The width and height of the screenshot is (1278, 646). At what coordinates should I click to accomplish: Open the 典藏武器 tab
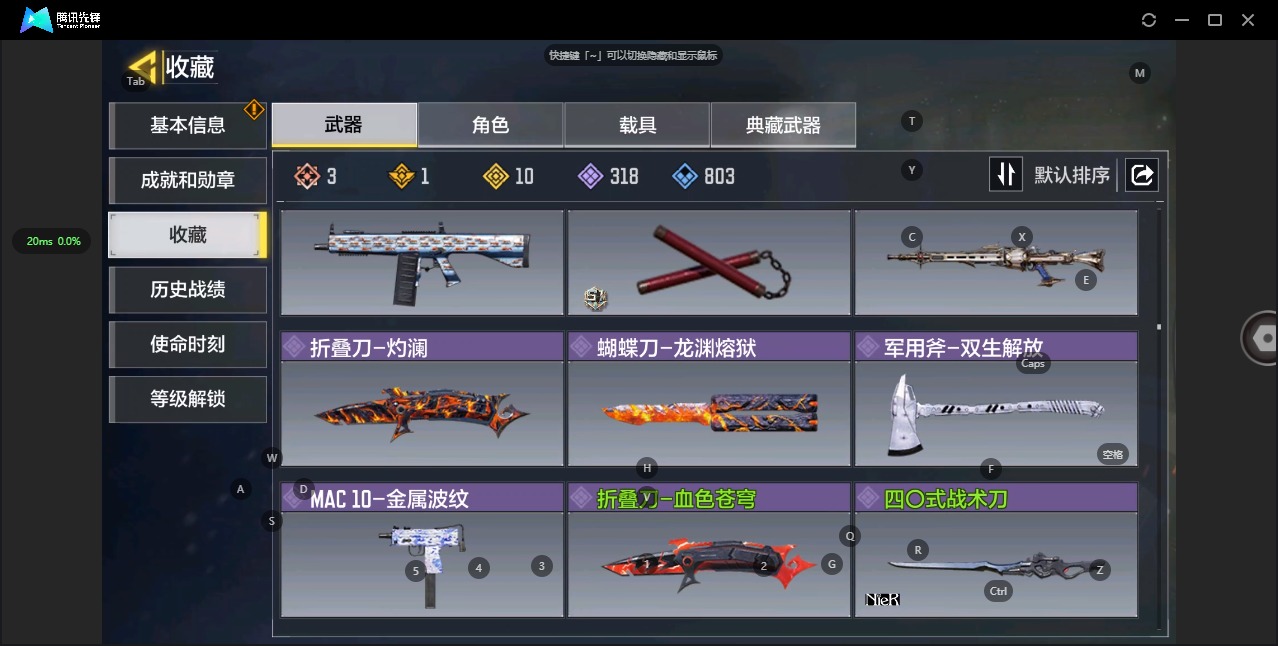point(783,125)
